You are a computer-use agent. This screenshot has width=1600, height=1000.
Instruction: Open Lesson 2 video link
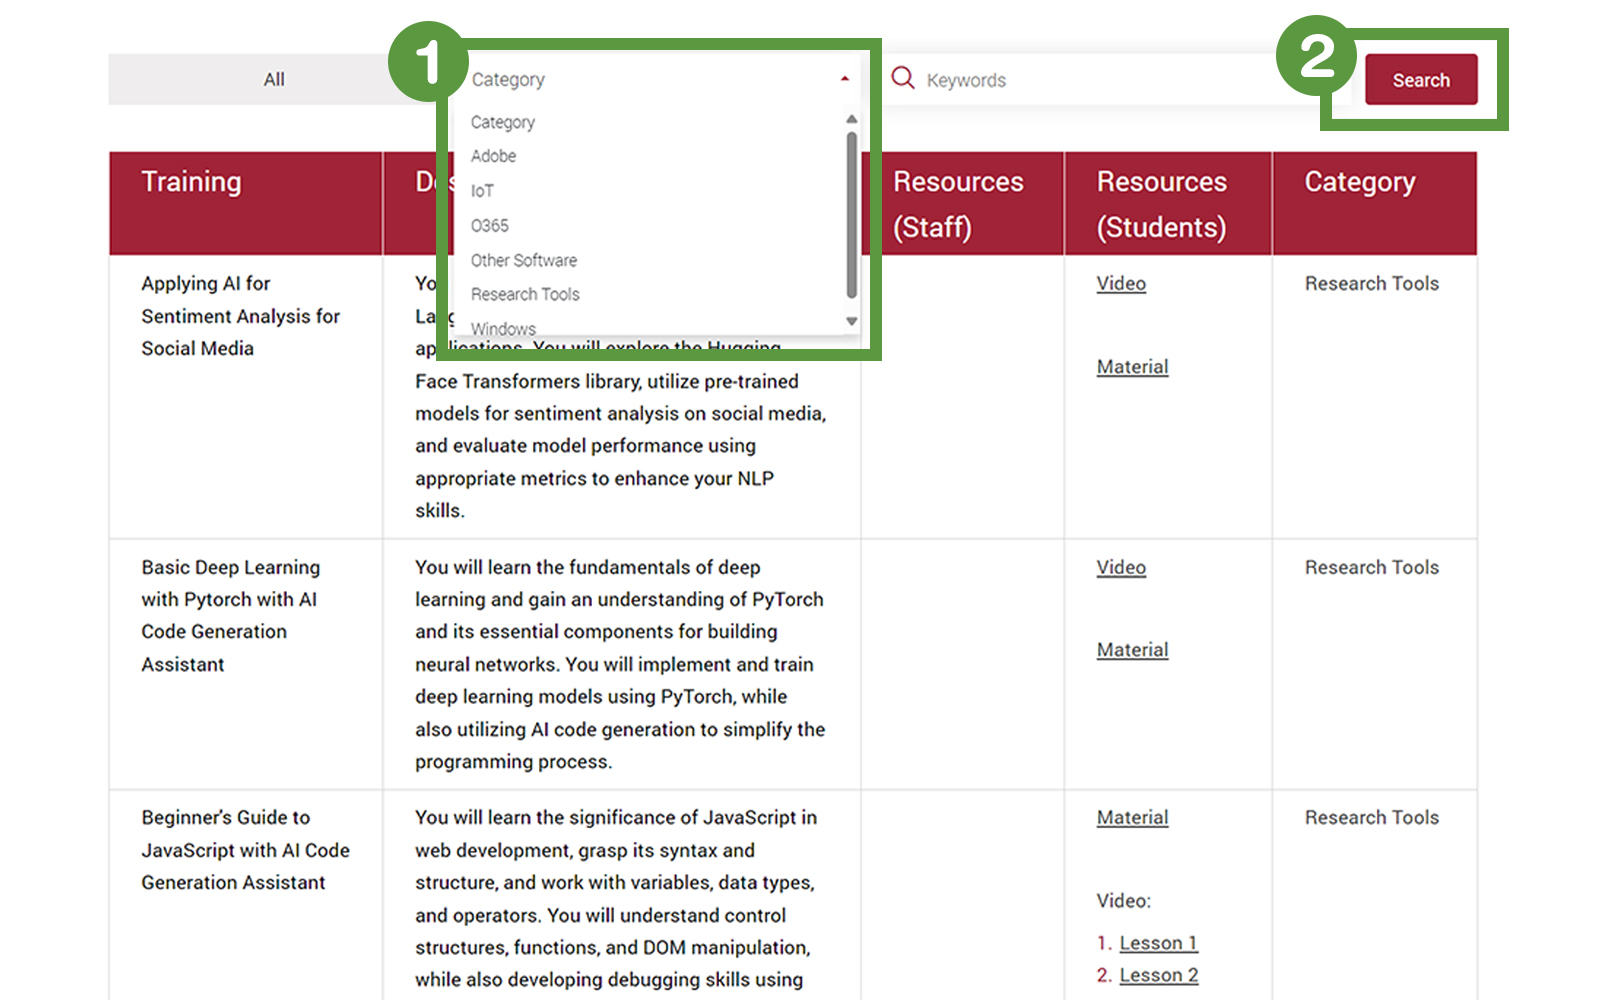pos(1158,975)
